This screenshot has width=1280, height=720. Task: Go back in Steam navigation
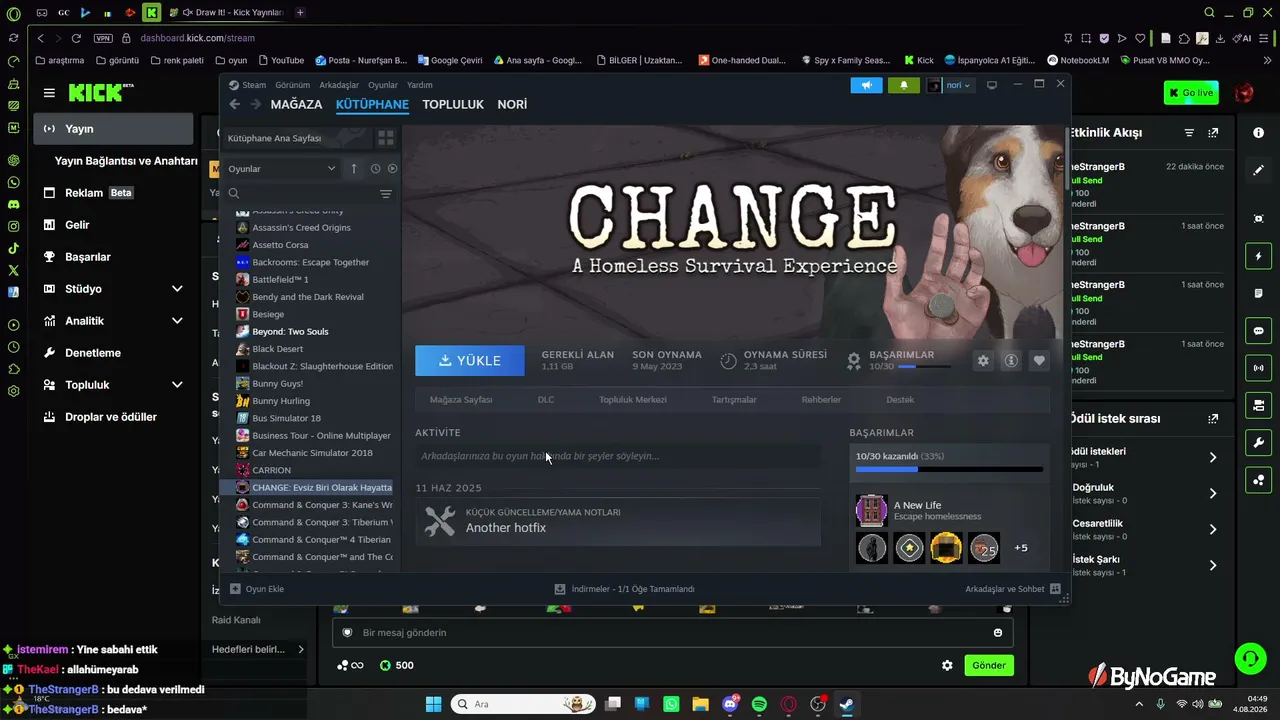pos(235,104)
